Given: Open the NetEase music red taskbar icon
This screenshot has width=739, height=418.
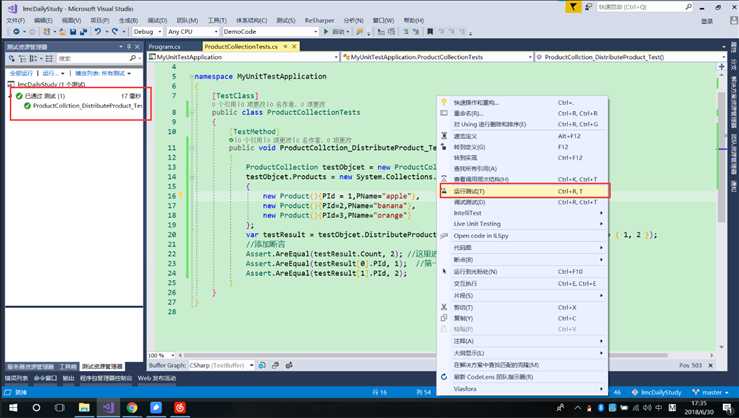Looking at the screenshot, I should click(180, 407).
